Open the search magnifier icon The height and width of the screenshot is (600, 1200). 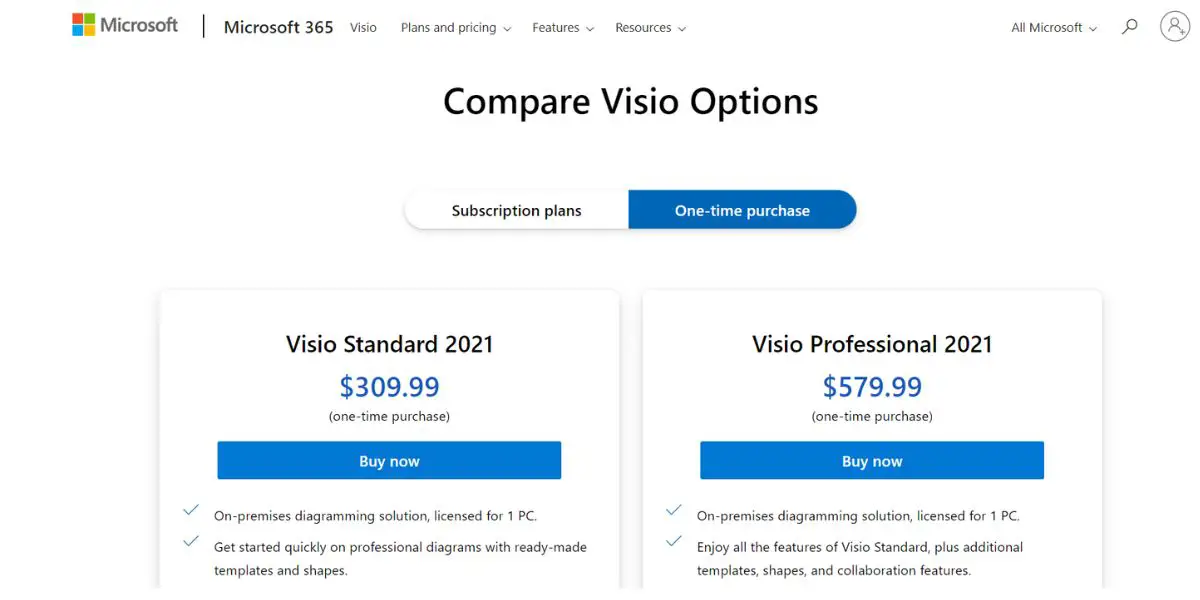point(1130,27)
